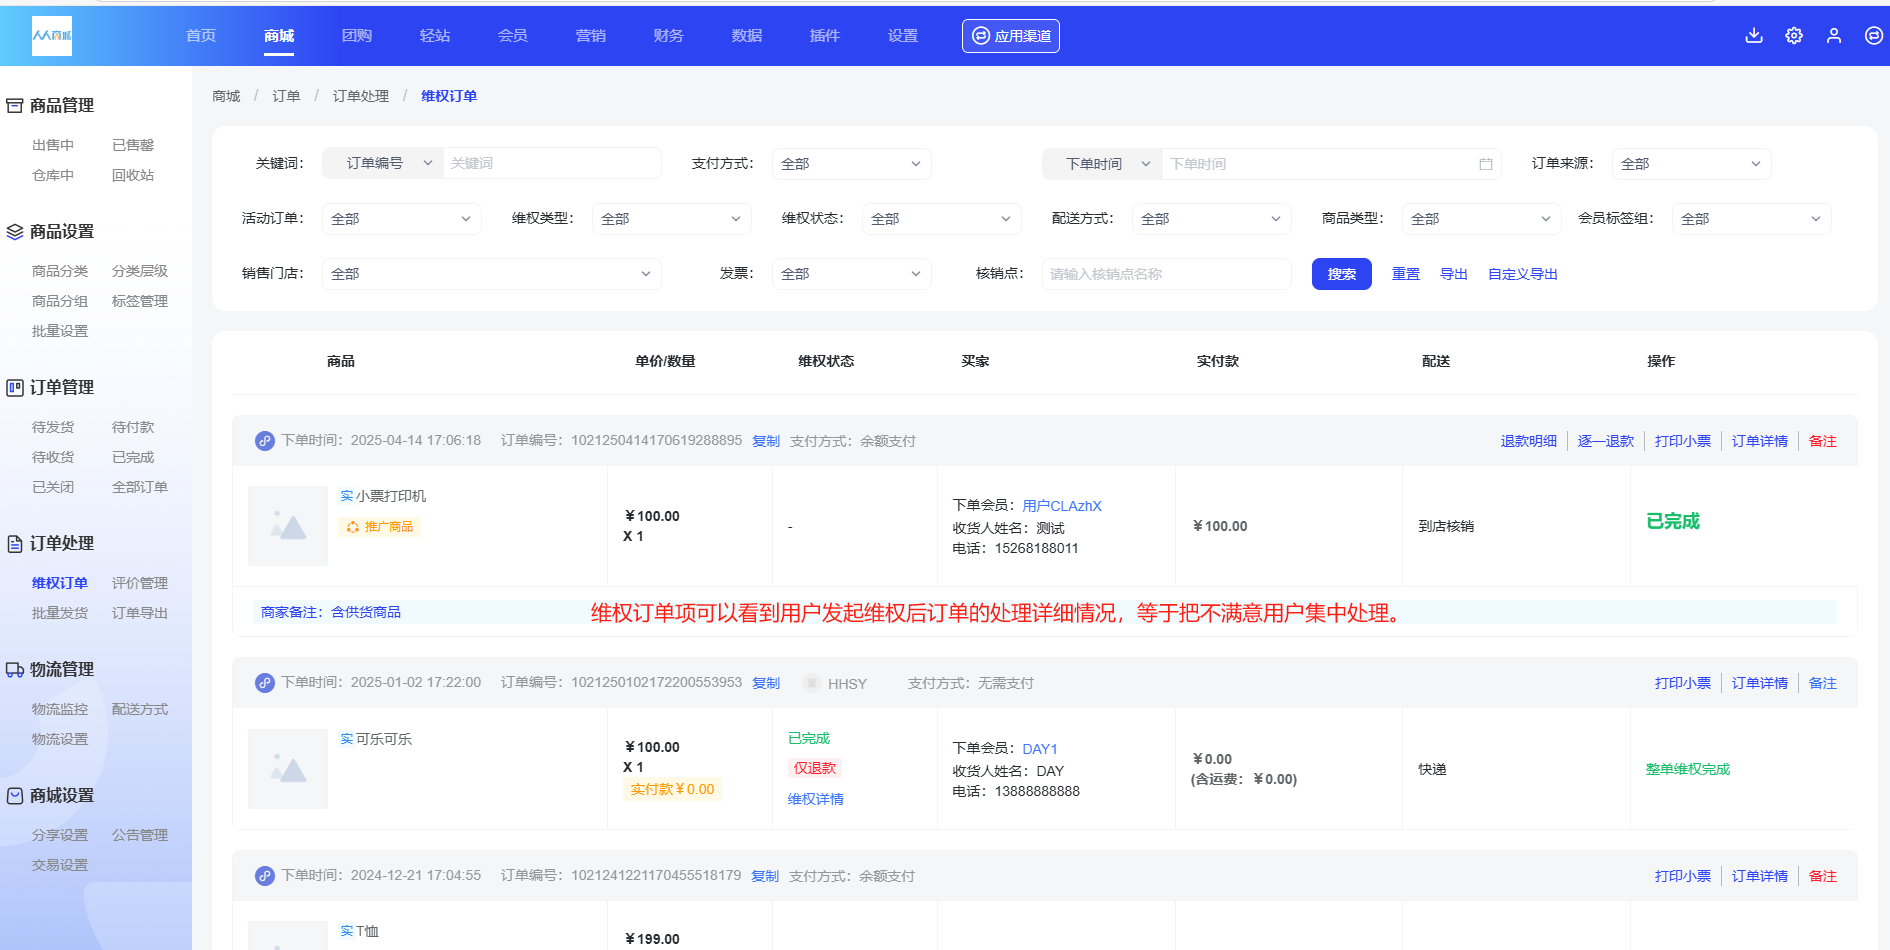Viewport: 1890px width, 950px height.
Task: Switch to 团购 top navigation tab
Action: click(357, 36)
